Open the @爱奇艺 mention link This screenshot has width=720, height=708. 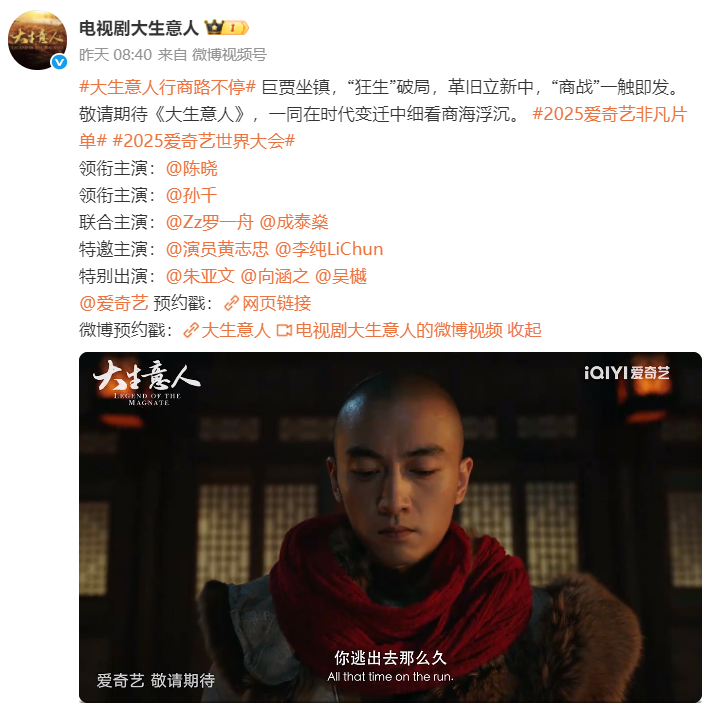pos(114,303)
